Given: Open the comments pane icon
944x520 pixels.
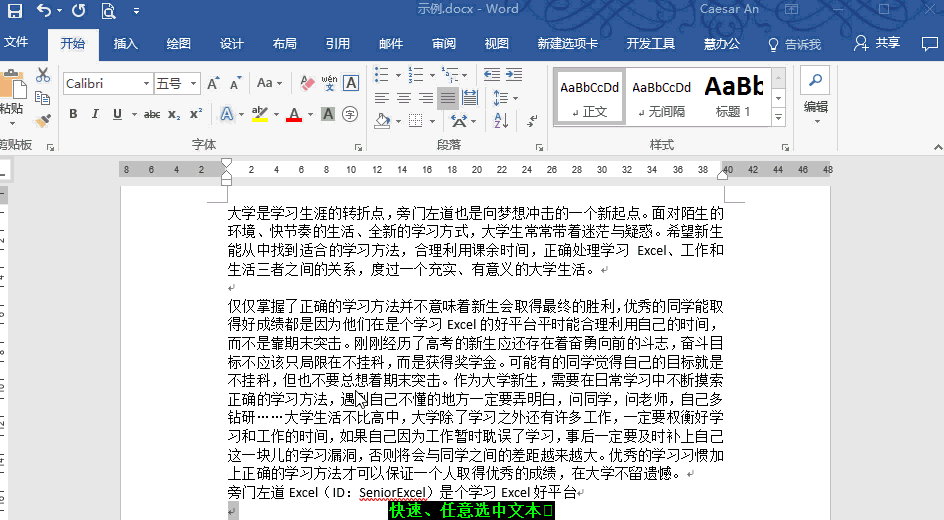Looking at the screenshot, I should pos(930,43).
